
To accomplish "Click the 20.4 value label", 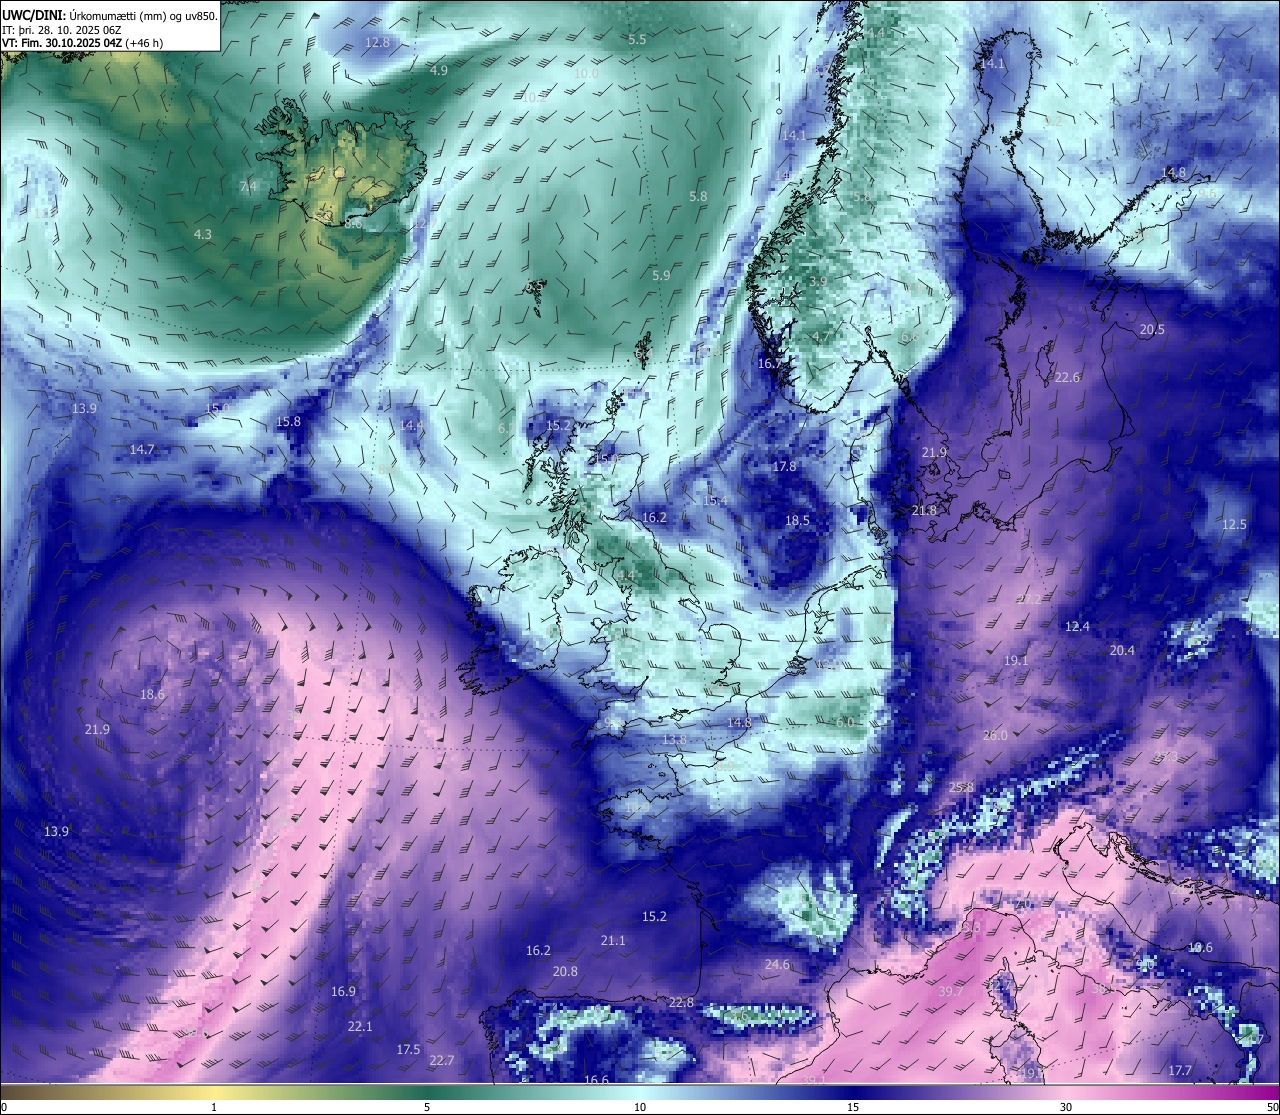I will 1122,651.
